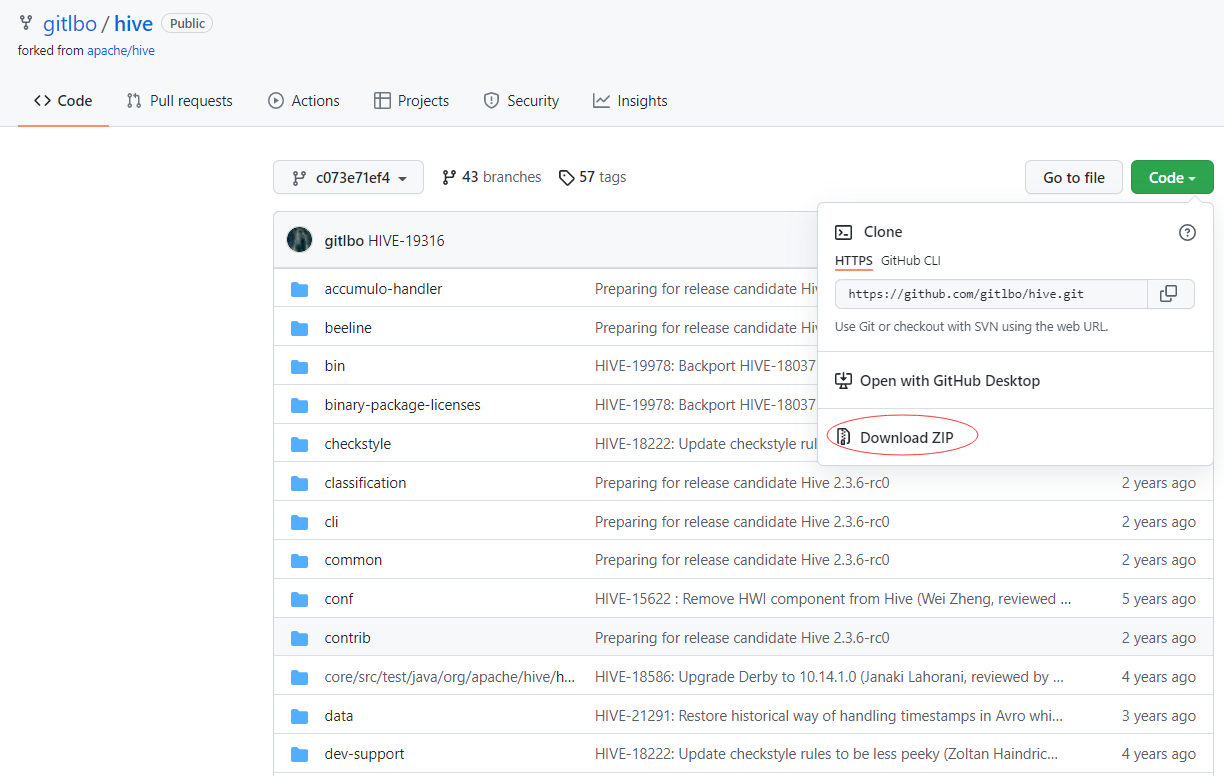The image size is (1224, 776).
Task: Open the HIVE-15622 commit message for conf
Action: [x=833, y=599]
